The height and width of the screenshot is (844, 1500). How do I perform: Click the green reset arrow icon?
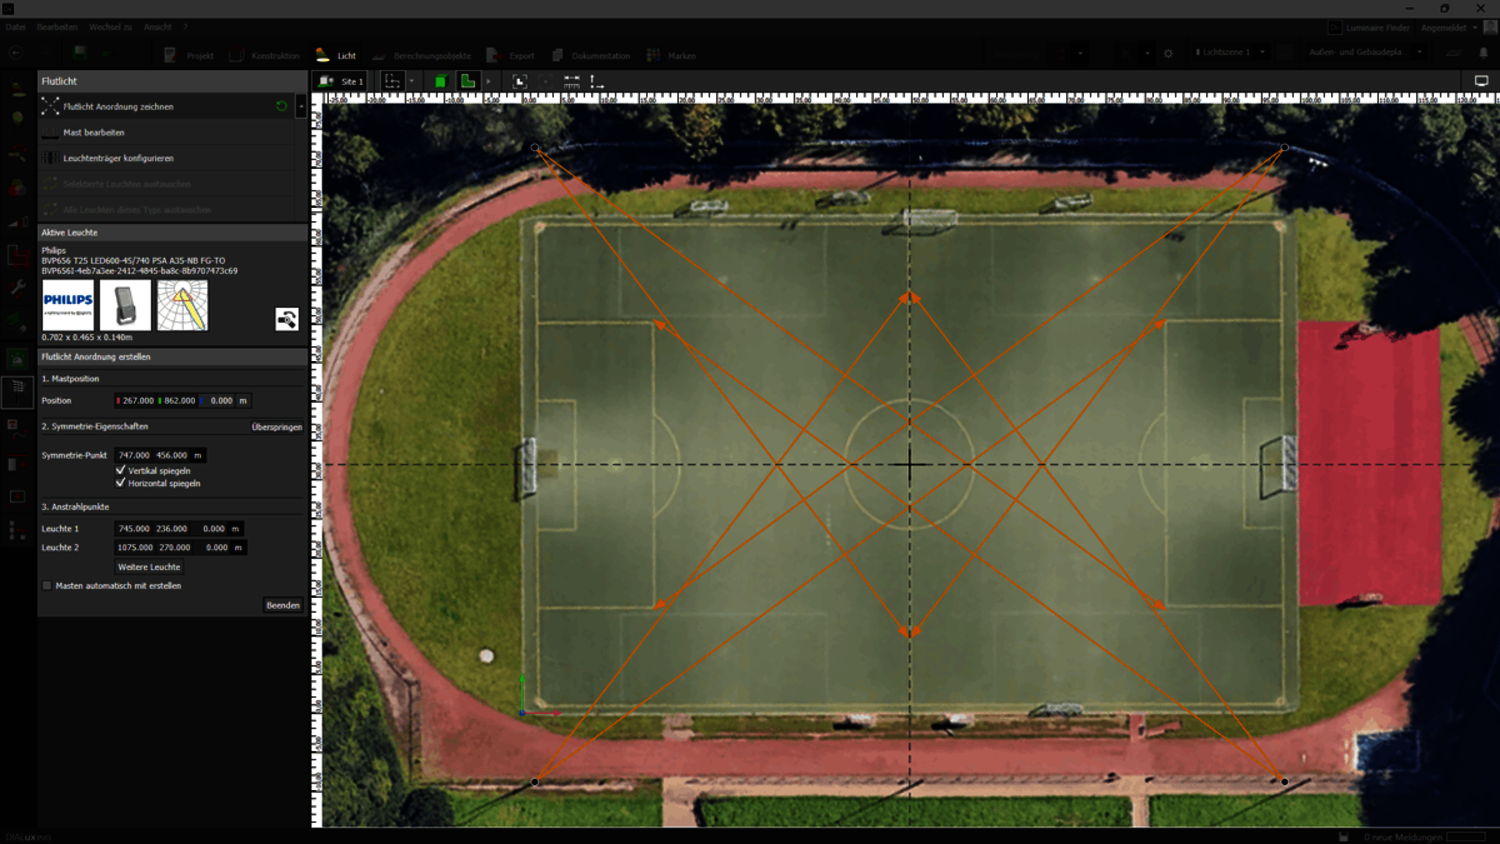pos(281,106)
